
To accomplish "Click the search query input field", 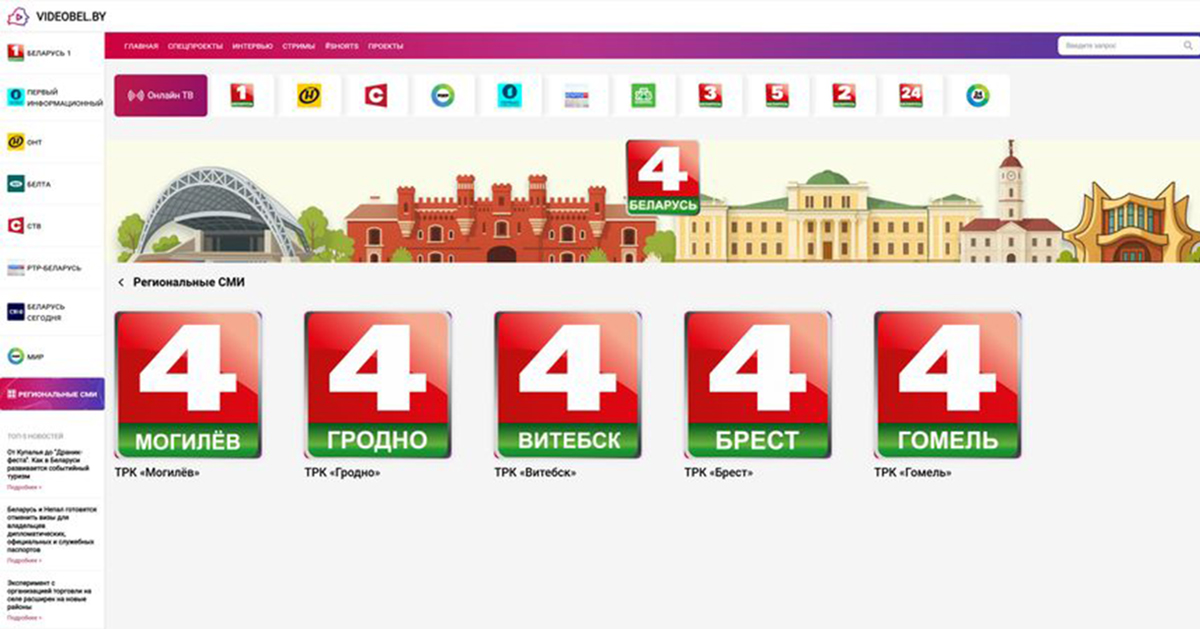I will pyautogui.click(x=1120, y=47).
